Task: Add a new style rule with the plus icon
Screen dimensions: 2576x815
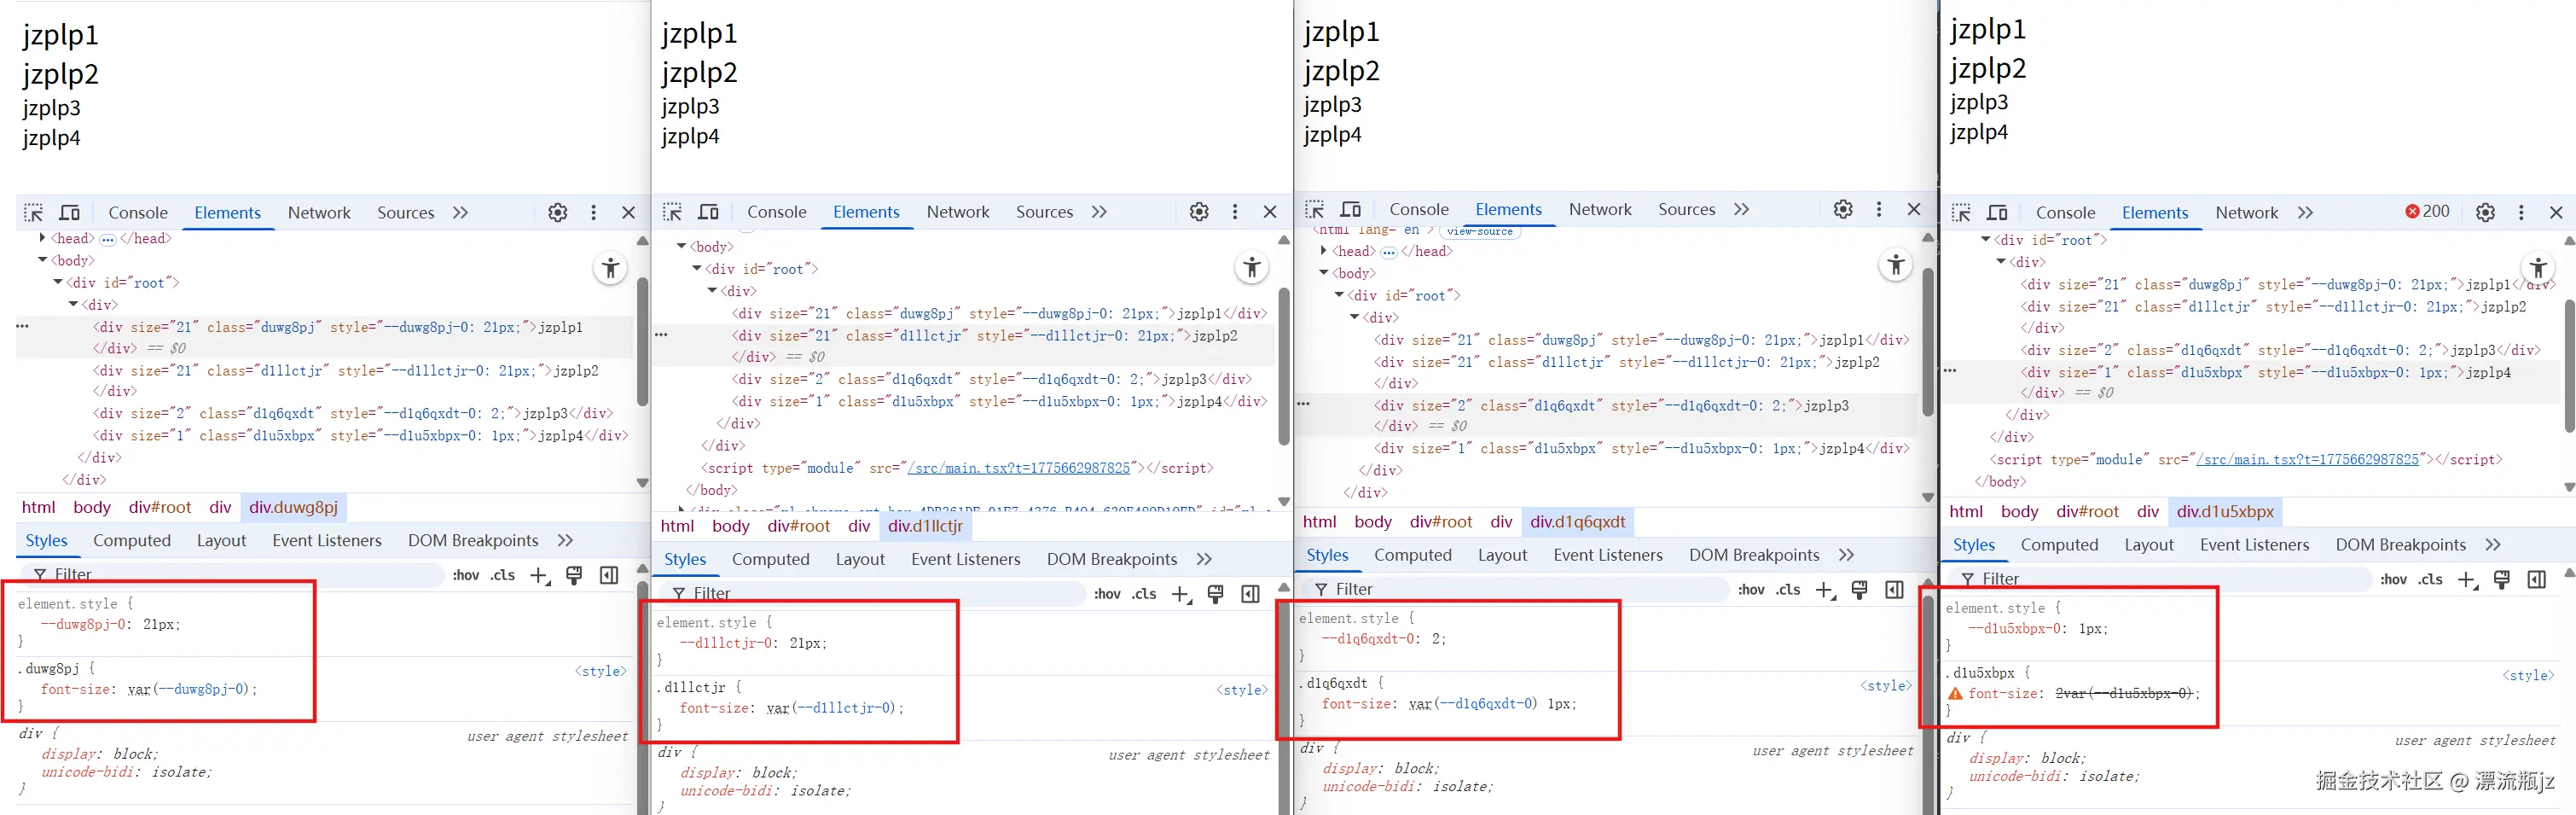Action: pos(539,575)
